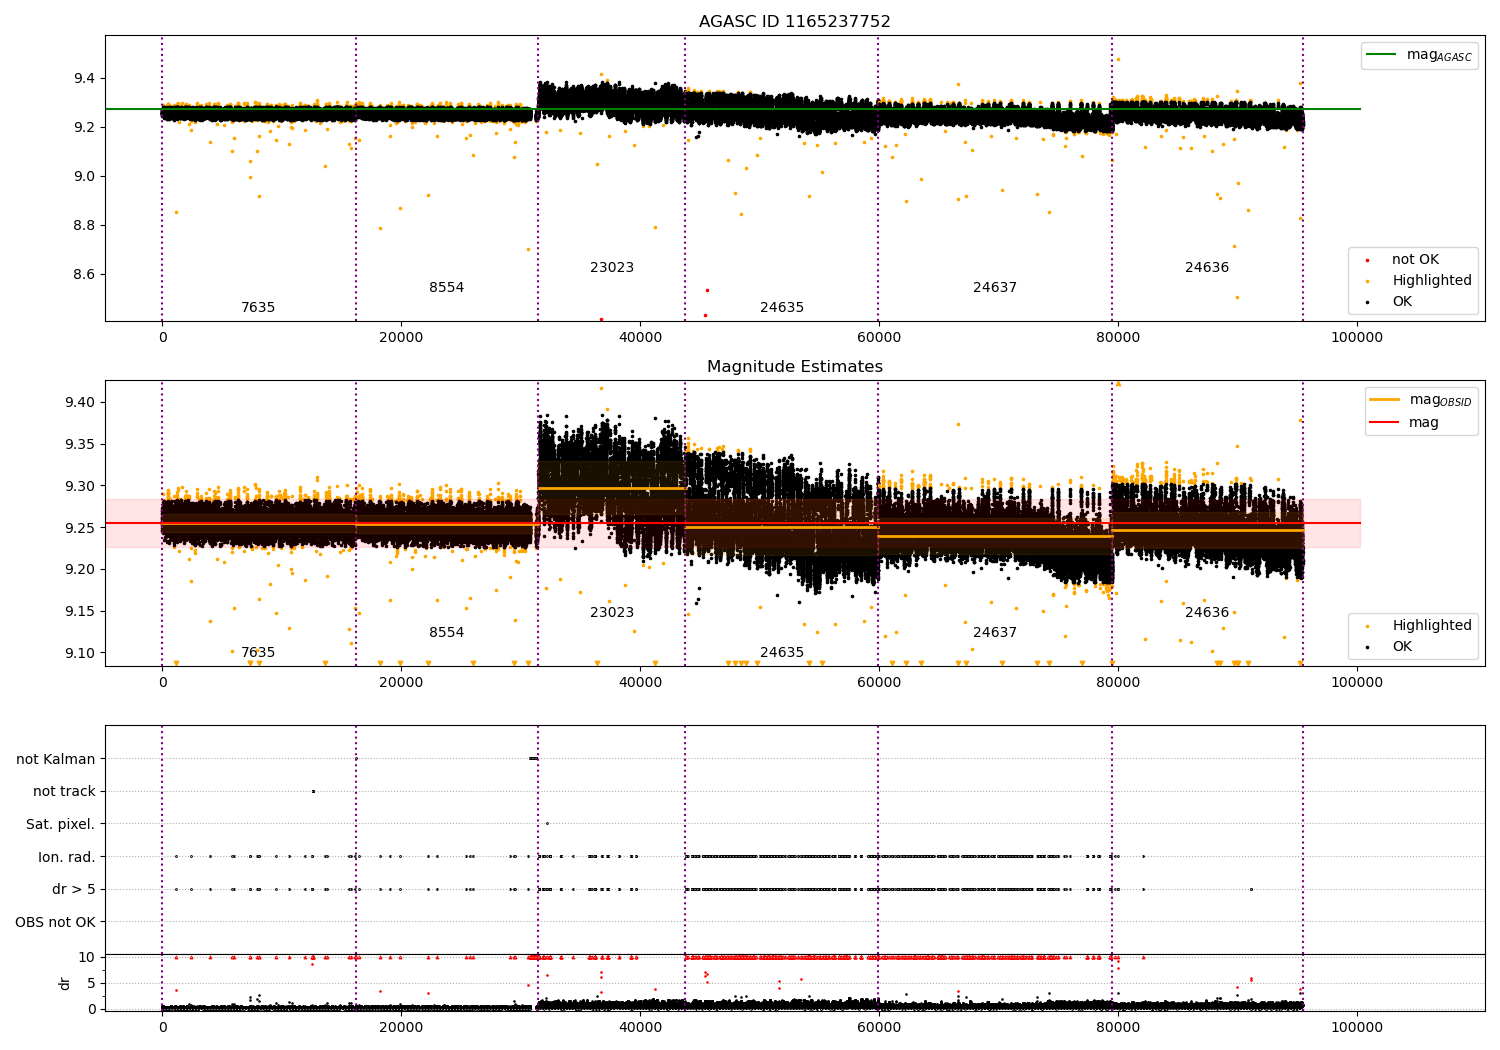Viewport: 1500px width, 1050px height.
Task: Click 'Highlighted' in the Magnitude Estimates legend
Action: point(1431,626)
